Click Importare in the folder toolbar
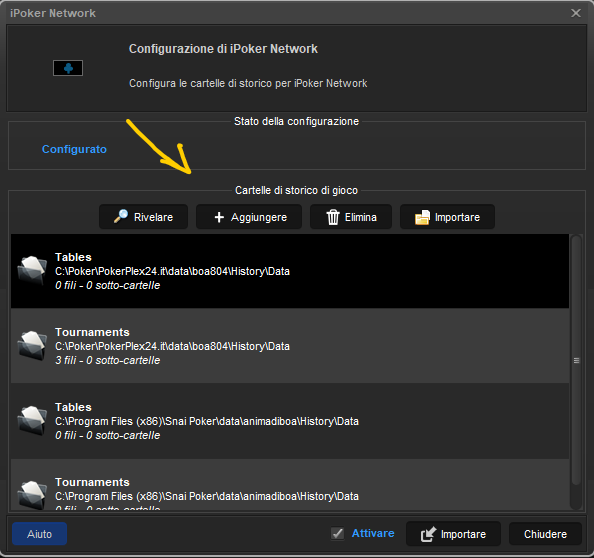594x558 pixels. (x=447, y=217)
